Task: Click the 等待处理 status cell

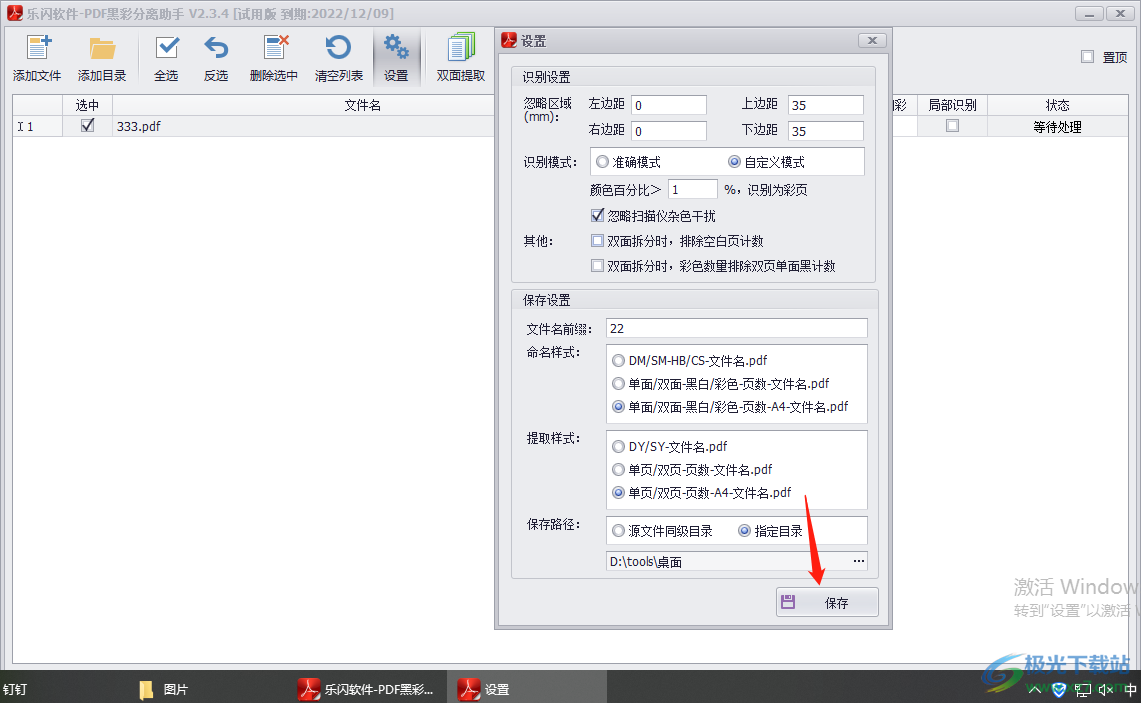Action: 1057,127
